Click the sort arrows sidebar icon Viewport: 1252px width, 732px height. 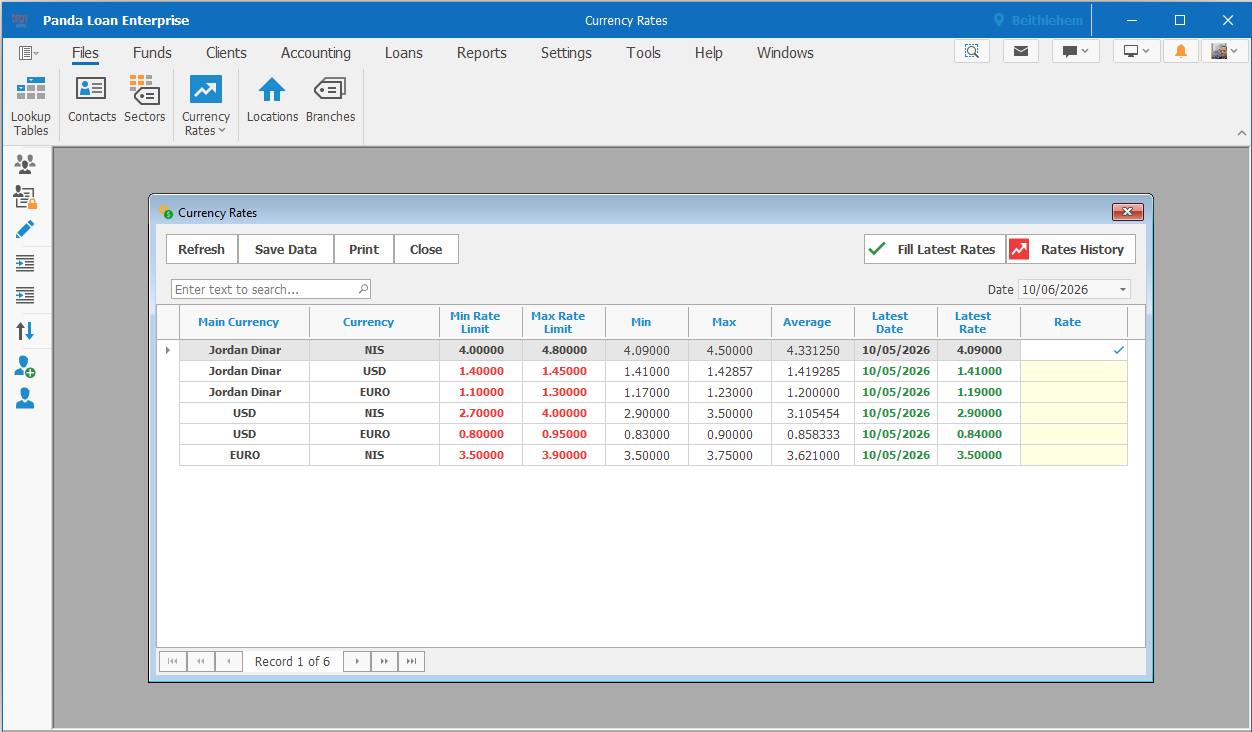[25, 330]
